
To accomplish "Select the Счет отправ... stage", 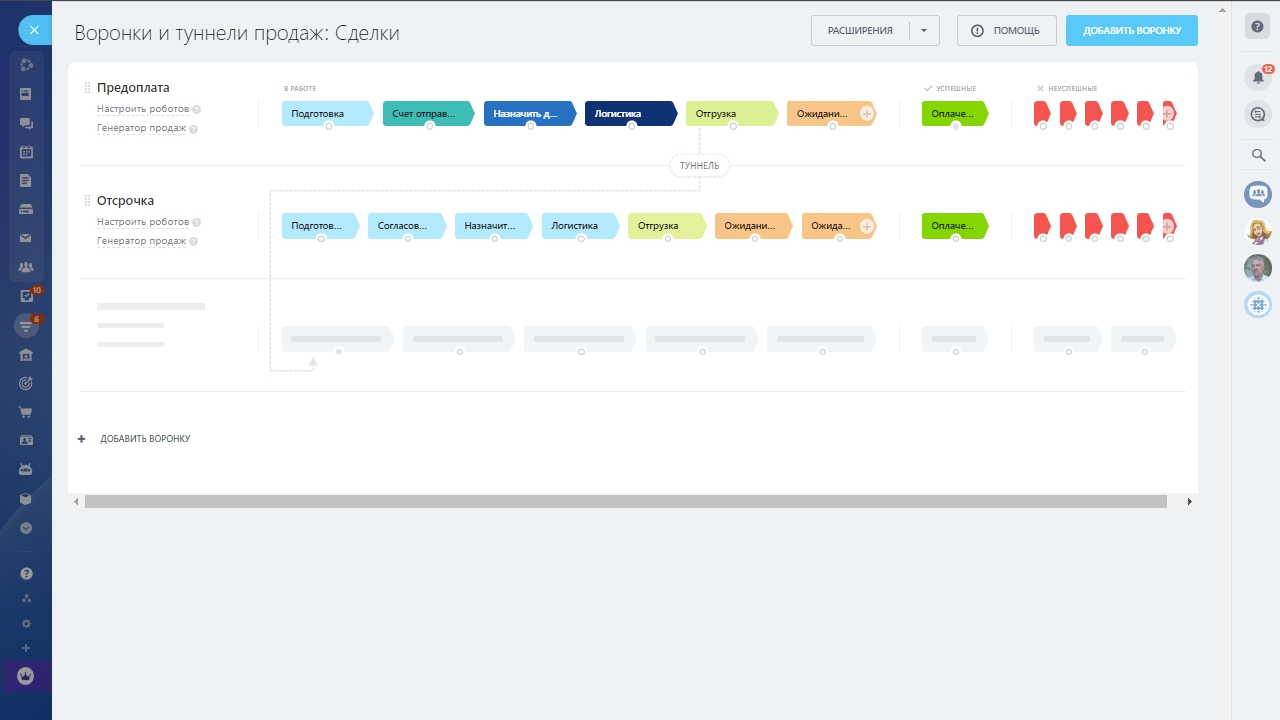I will pyautogui.click(x=428, y=114).
